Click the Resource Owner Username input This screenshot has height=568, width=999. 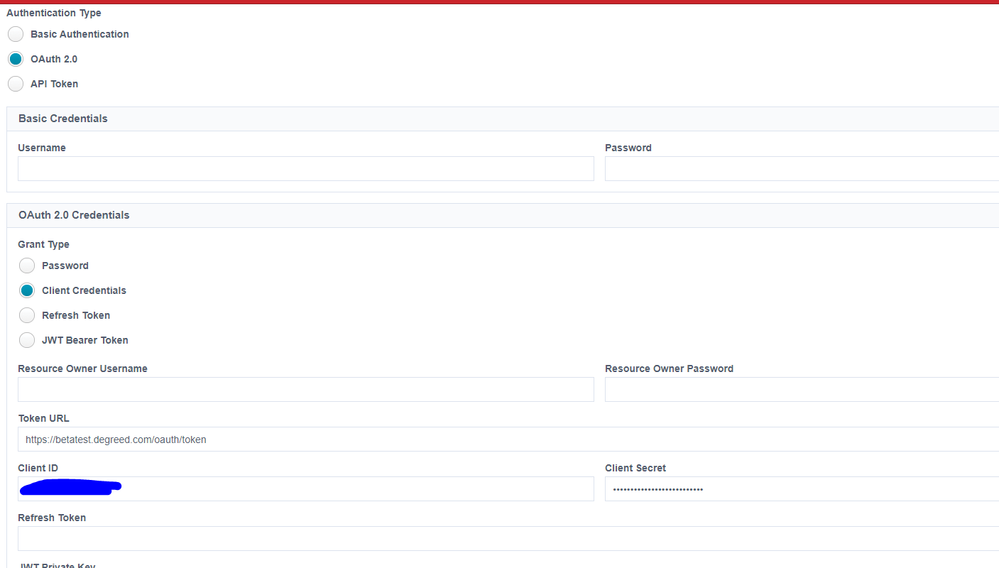(305, 390)
